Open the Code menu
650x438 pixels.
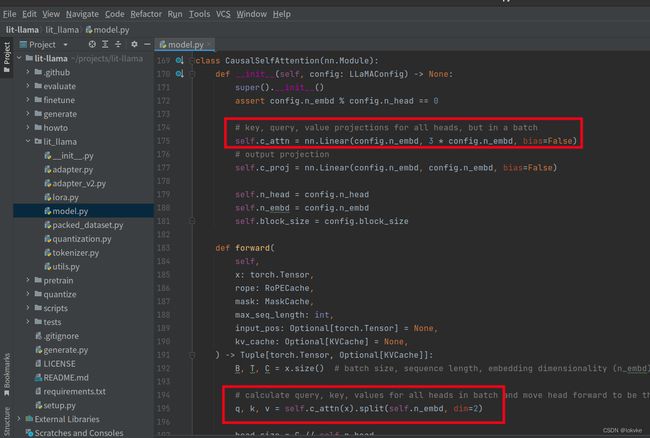pyautogui.click(x=114, y=14)
